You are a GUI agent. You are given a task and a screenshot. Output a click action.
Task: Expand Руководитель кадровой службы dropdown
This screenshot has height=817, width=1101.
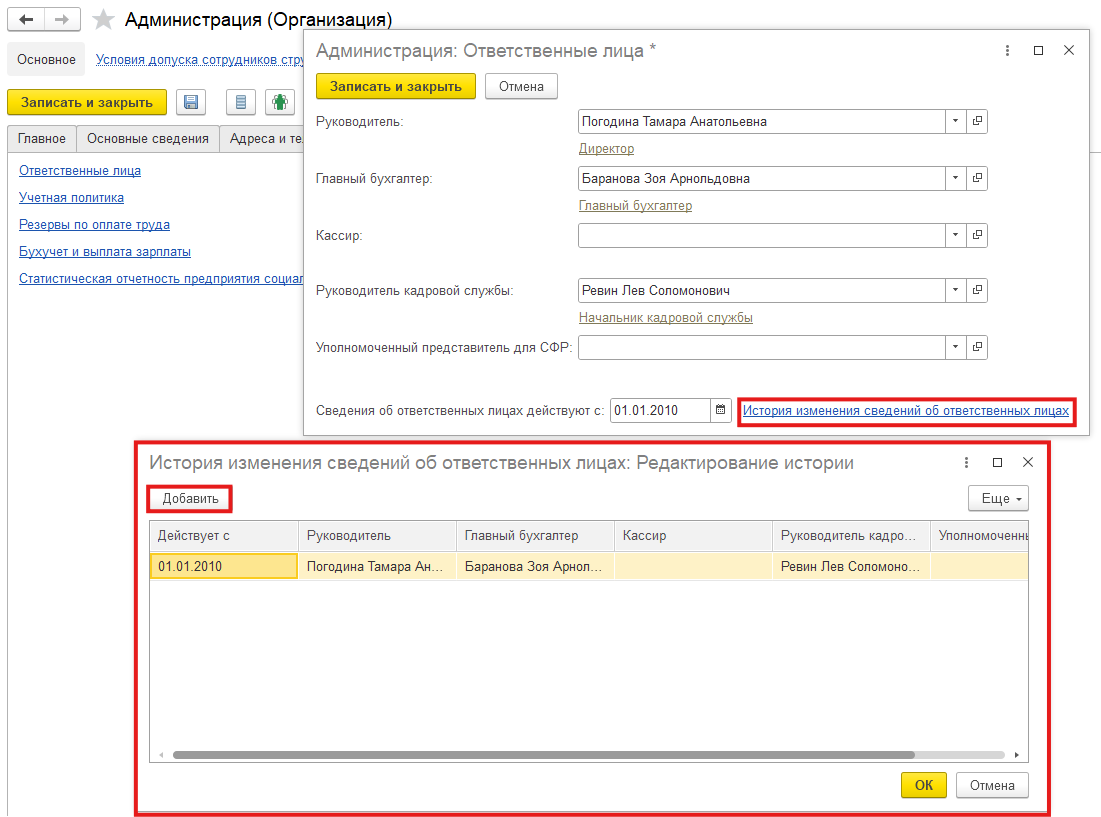coord(956,291)
